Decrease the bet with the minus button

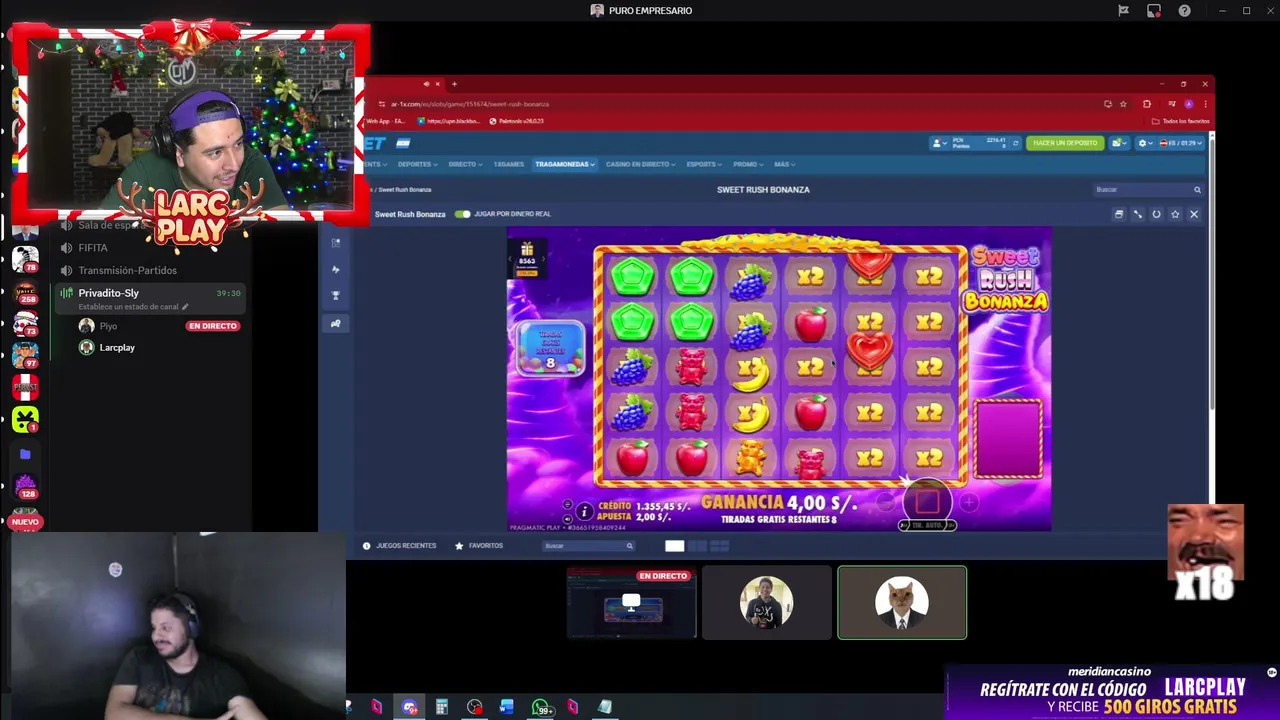tap(886, 503)
